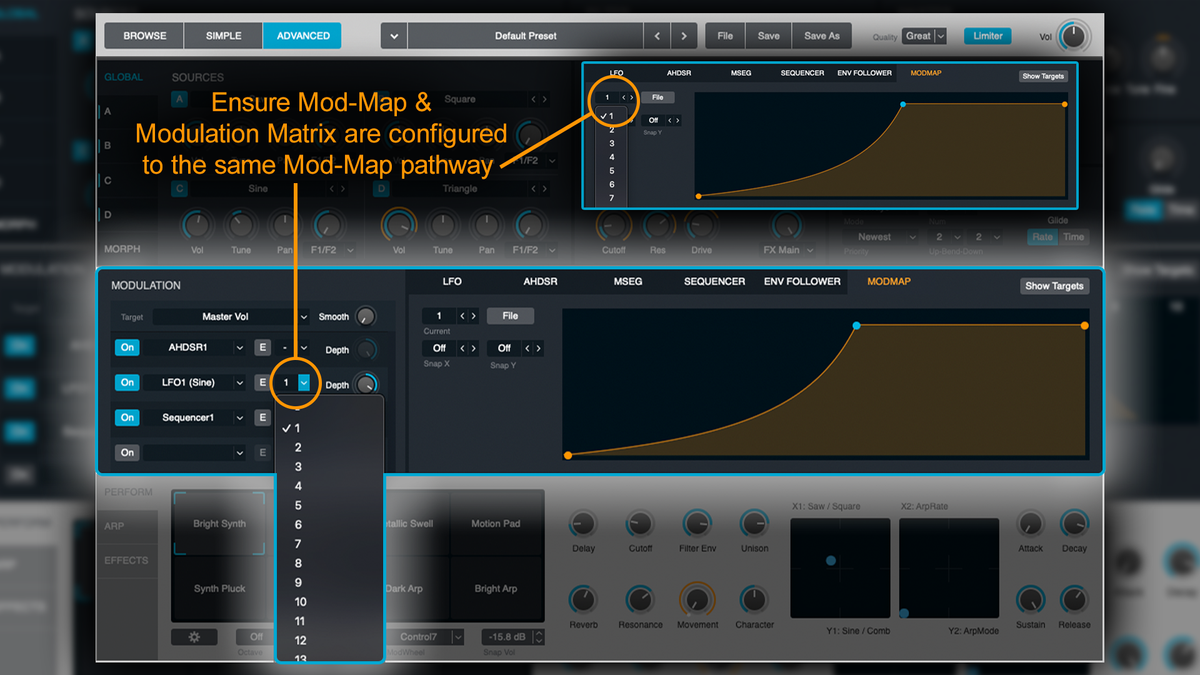The width and height of the screenshot is (1200, 675).
Task: Open the SEQUENCER tab in the modulation panel
Action: point(713,281)
